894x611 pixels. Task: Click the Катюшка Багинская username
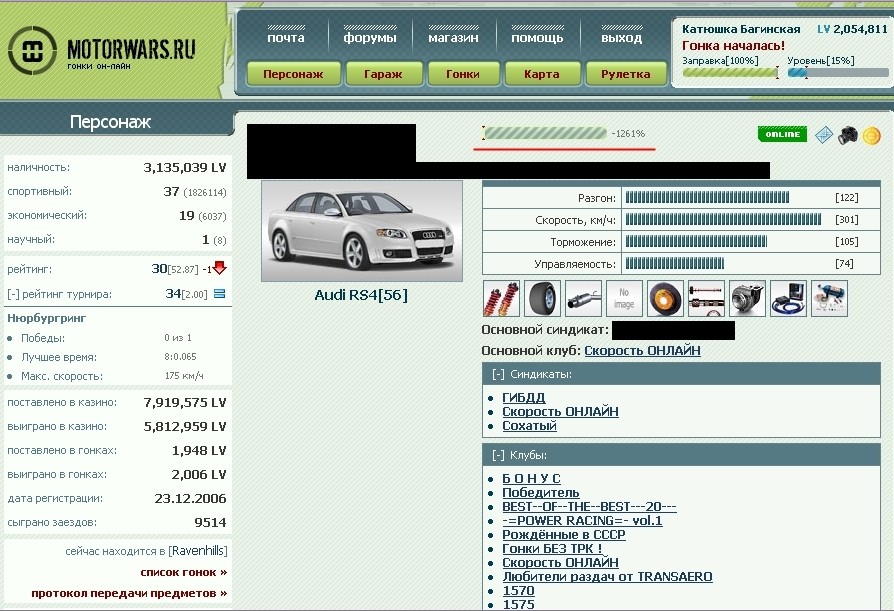(741, 29)
